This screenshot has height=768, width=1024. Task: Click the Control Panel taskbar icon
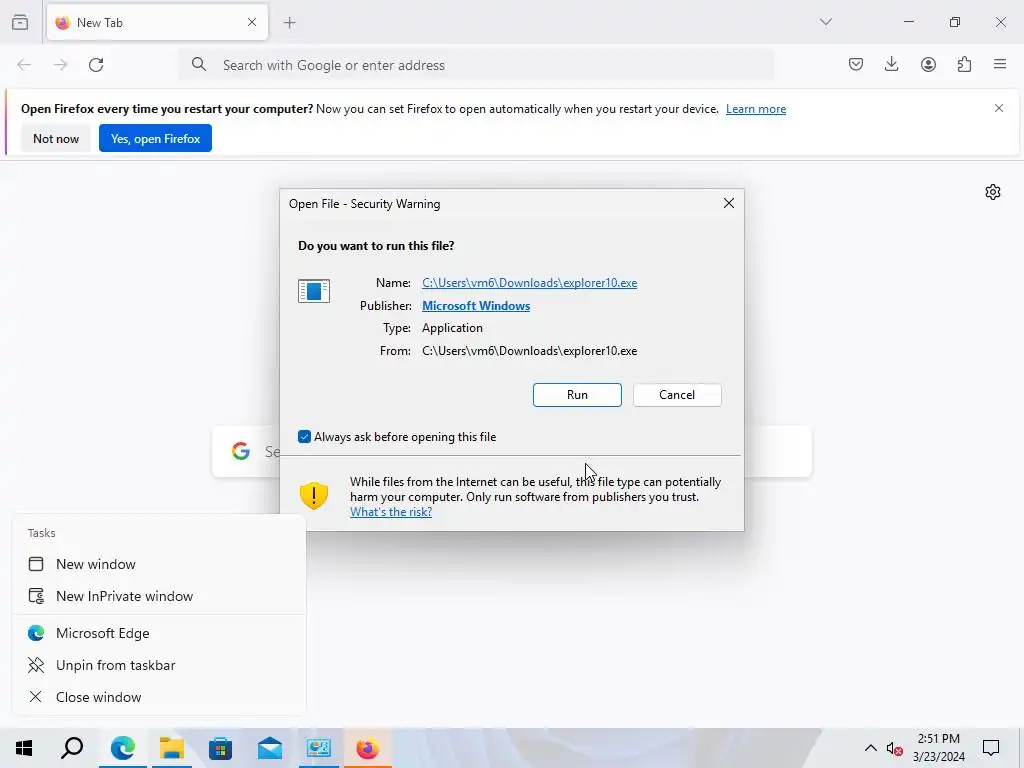click(319, 748)
